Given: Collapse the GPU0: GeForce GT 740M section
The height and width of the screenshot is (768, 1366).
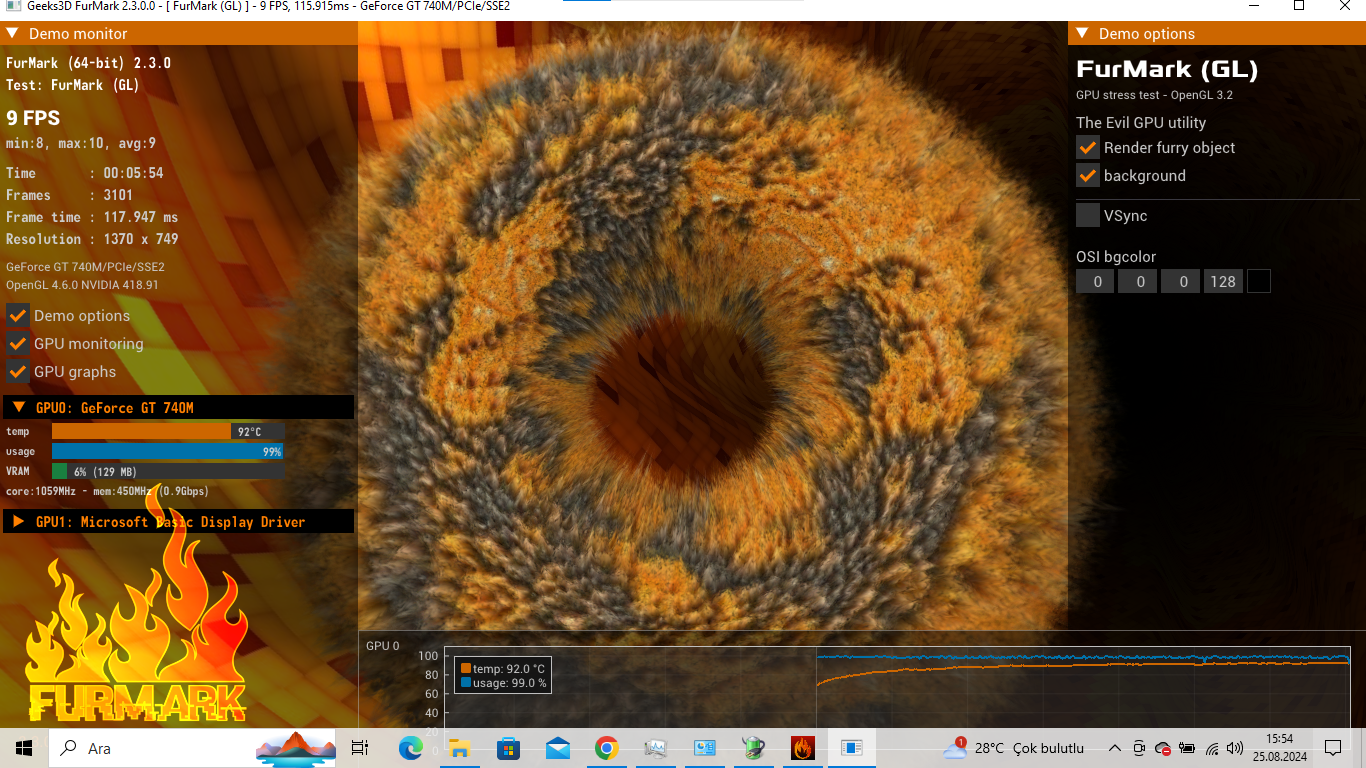Looking at the screenshot, I should pyautogui.click(x=19, y=407).
